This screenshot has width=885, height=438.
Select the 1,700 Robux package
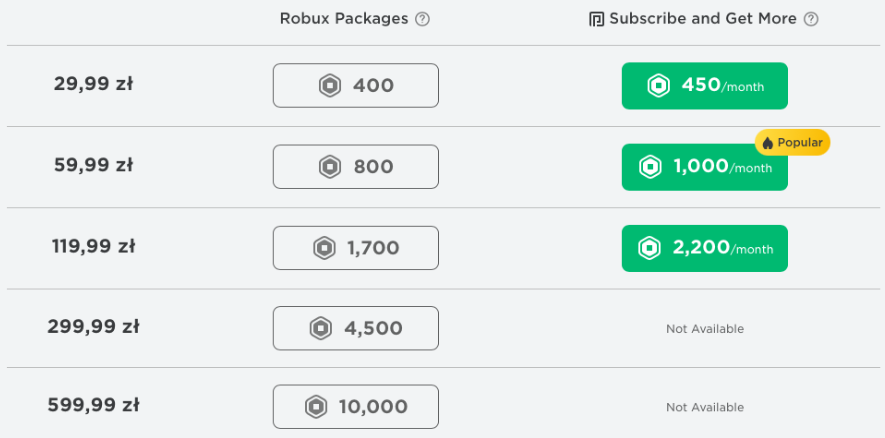(x=356, y=248)
